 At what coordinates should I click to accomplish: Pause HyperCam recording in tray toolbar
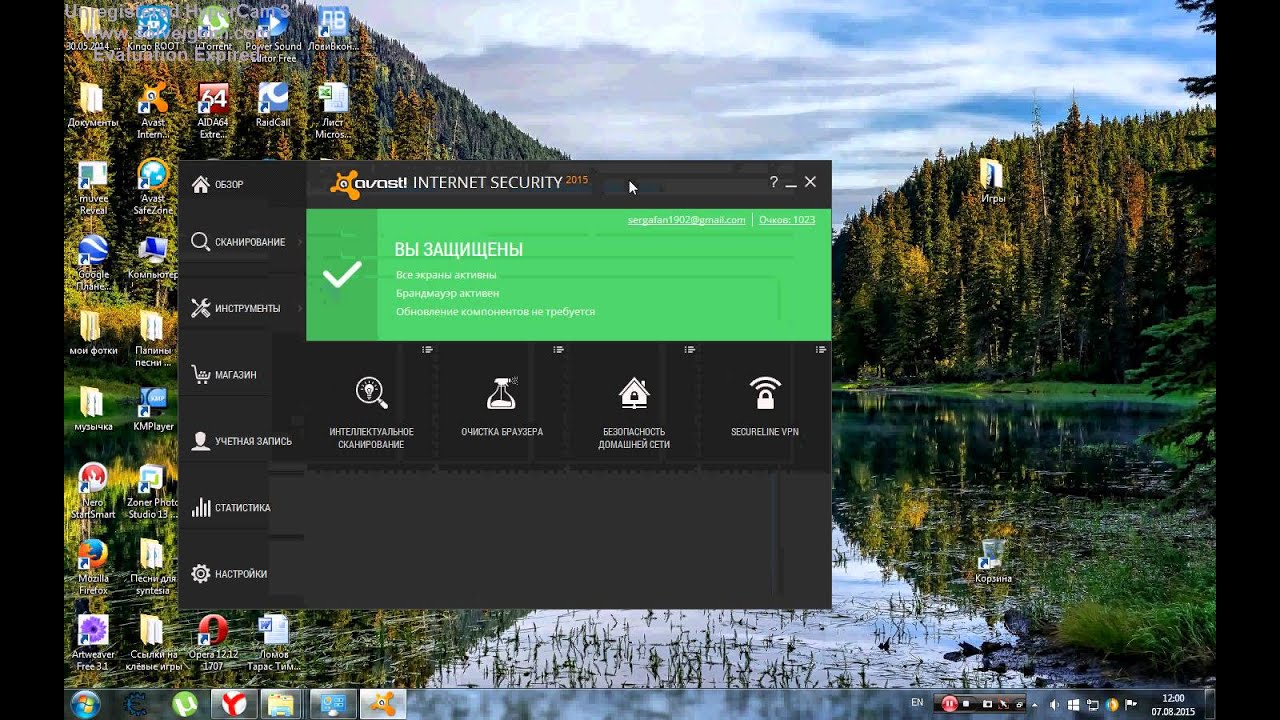click(949, 704)
